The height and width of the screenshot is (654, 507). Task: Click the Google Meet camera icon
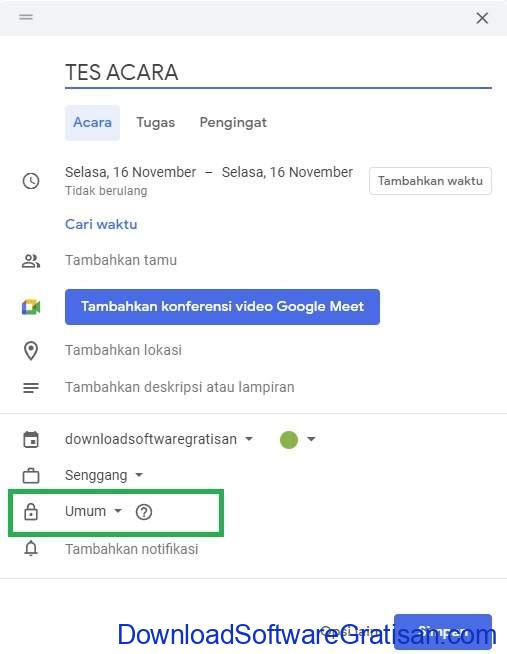click(x=31, y=307)
